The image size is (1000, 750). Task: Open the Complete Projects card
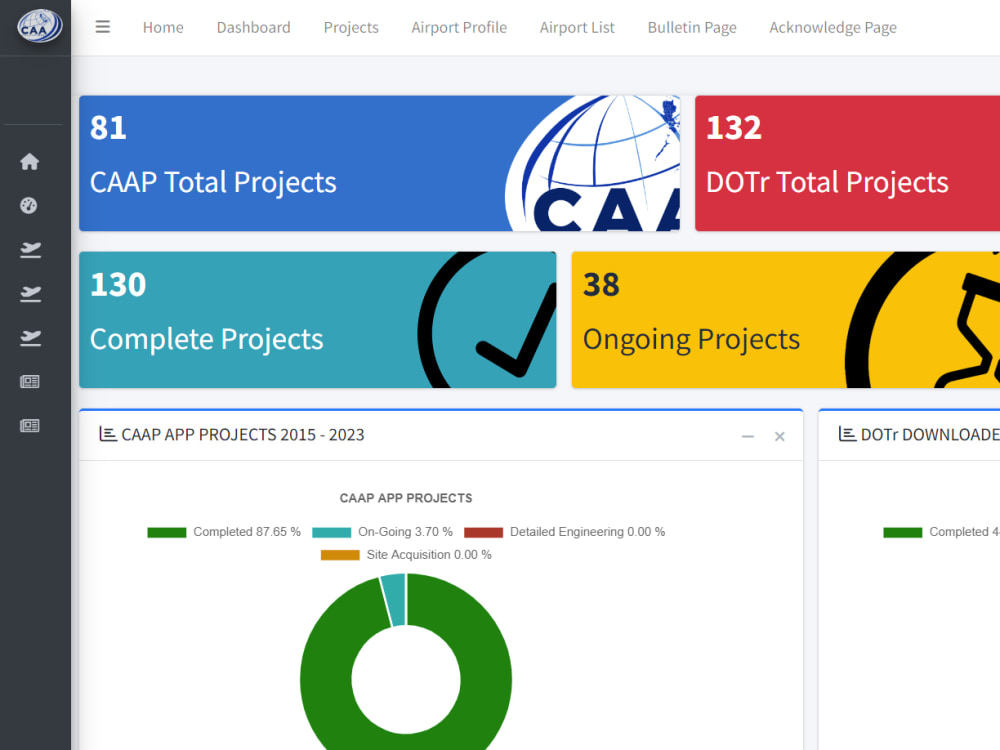[x=318, y=320]
